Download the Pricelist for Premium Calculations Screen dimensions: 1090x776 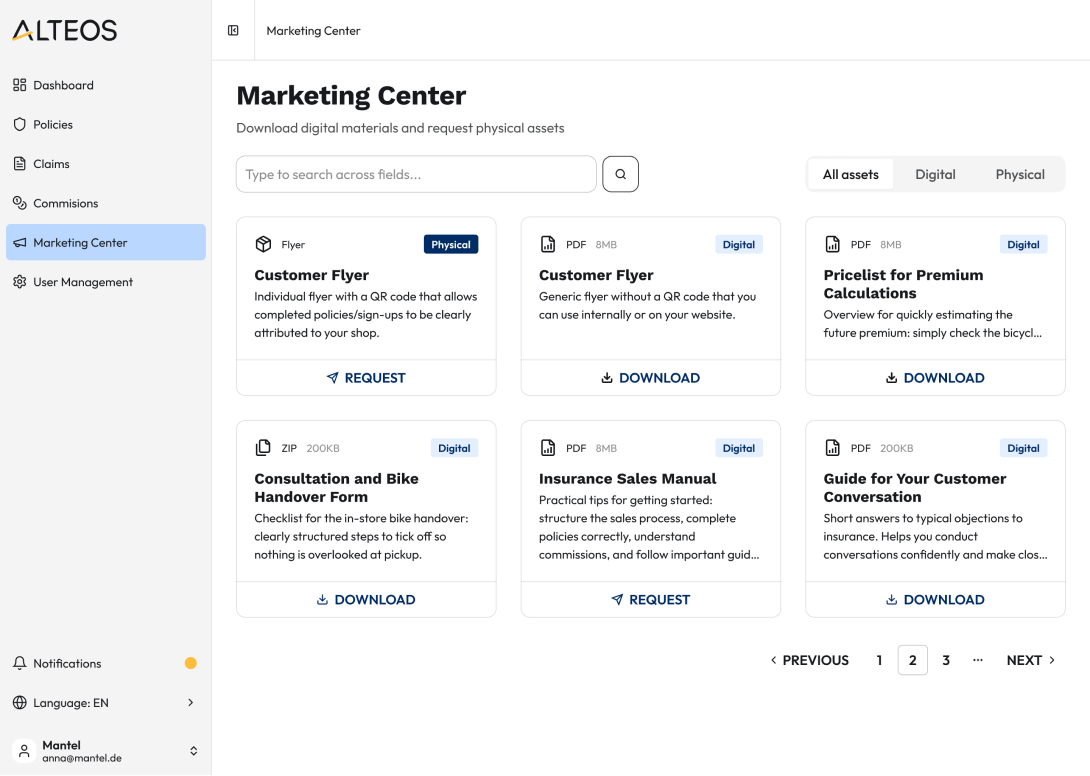935,378
